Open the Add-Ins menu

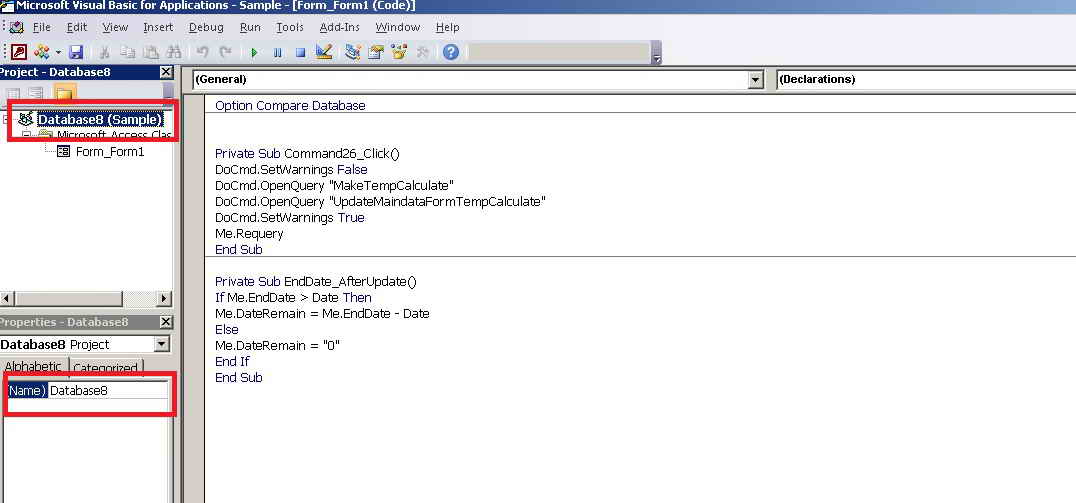tap(340, 27)
